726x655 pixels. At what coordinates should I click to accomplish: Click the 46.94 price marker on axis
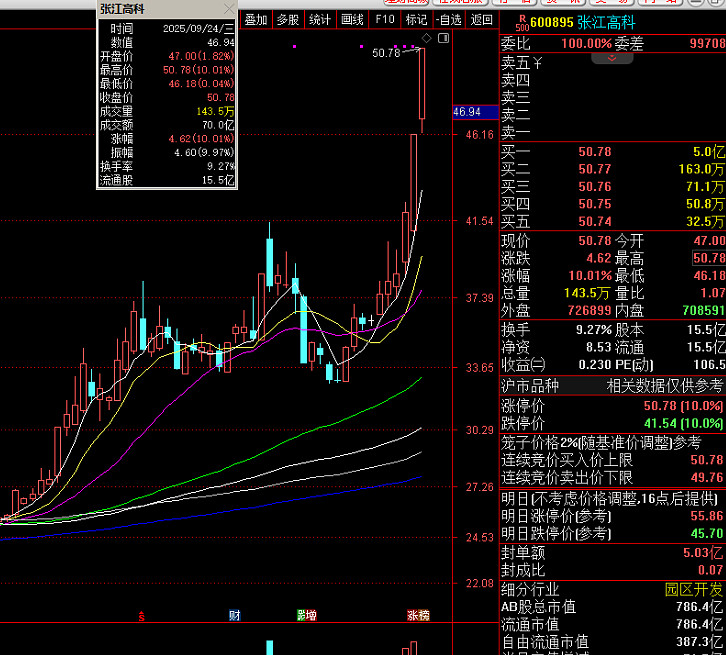467,112
